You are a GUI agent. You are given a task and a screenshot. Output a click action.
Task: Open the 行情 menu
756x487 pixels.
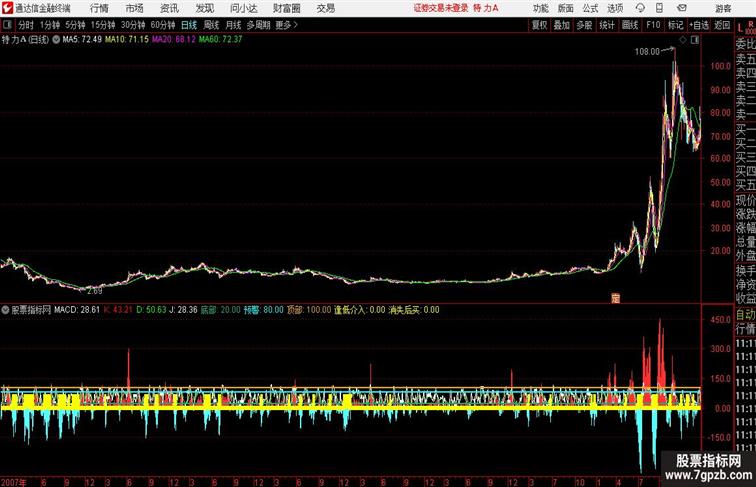99,8
